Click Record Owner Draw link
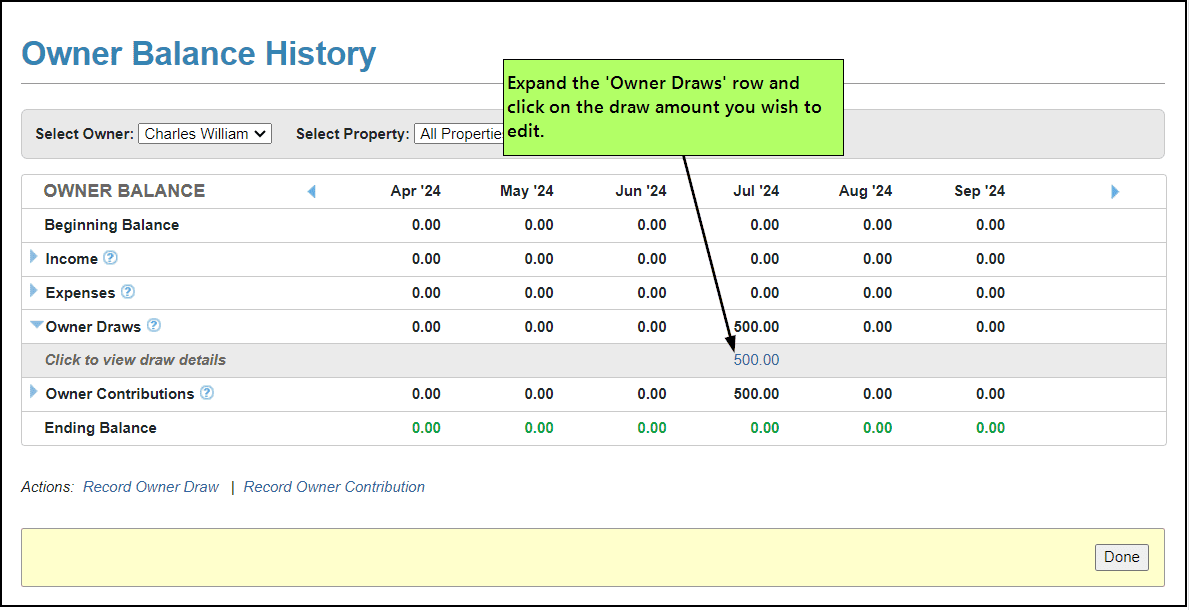Screen dimensions: 1189x610 [x=151, y=487]
